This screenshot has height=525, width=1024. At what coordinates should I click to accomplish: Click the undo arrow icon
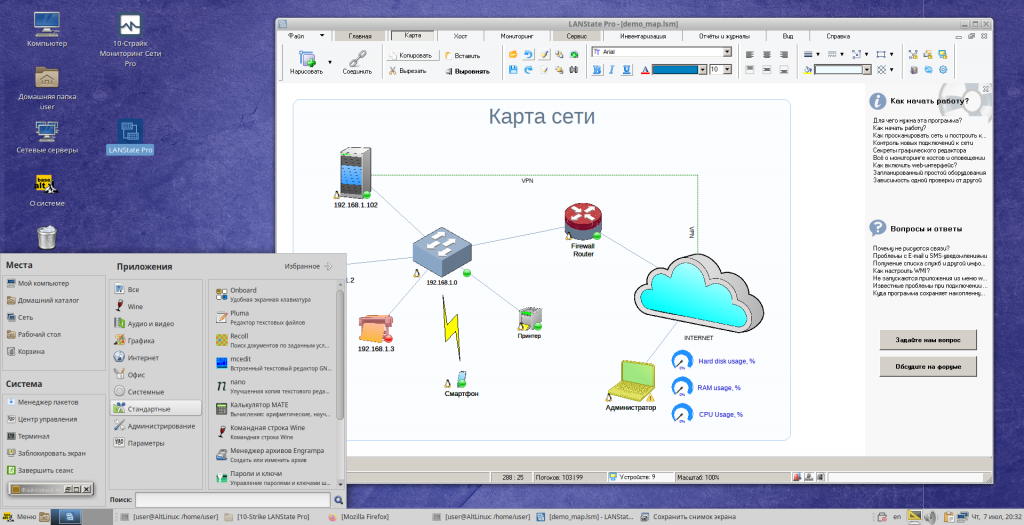528,54
